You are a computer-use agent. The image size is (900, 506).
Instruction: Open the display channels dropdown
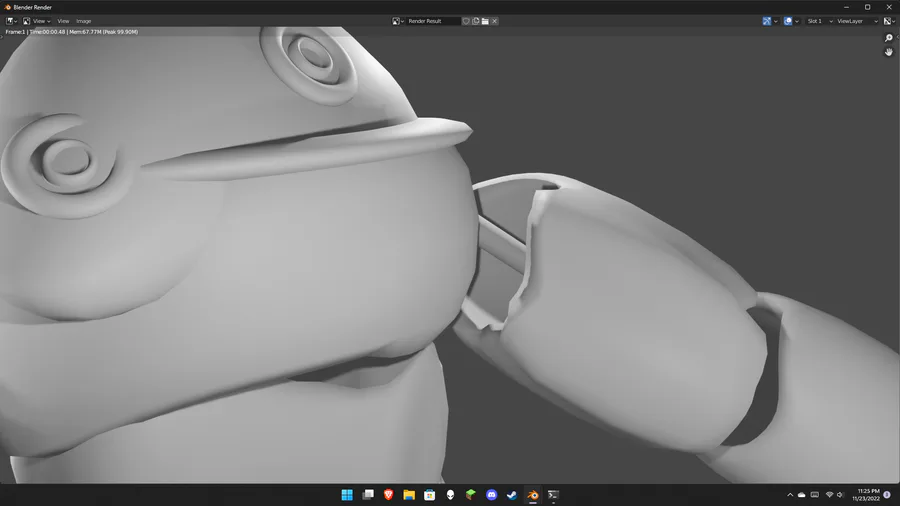tap(890, 21)
